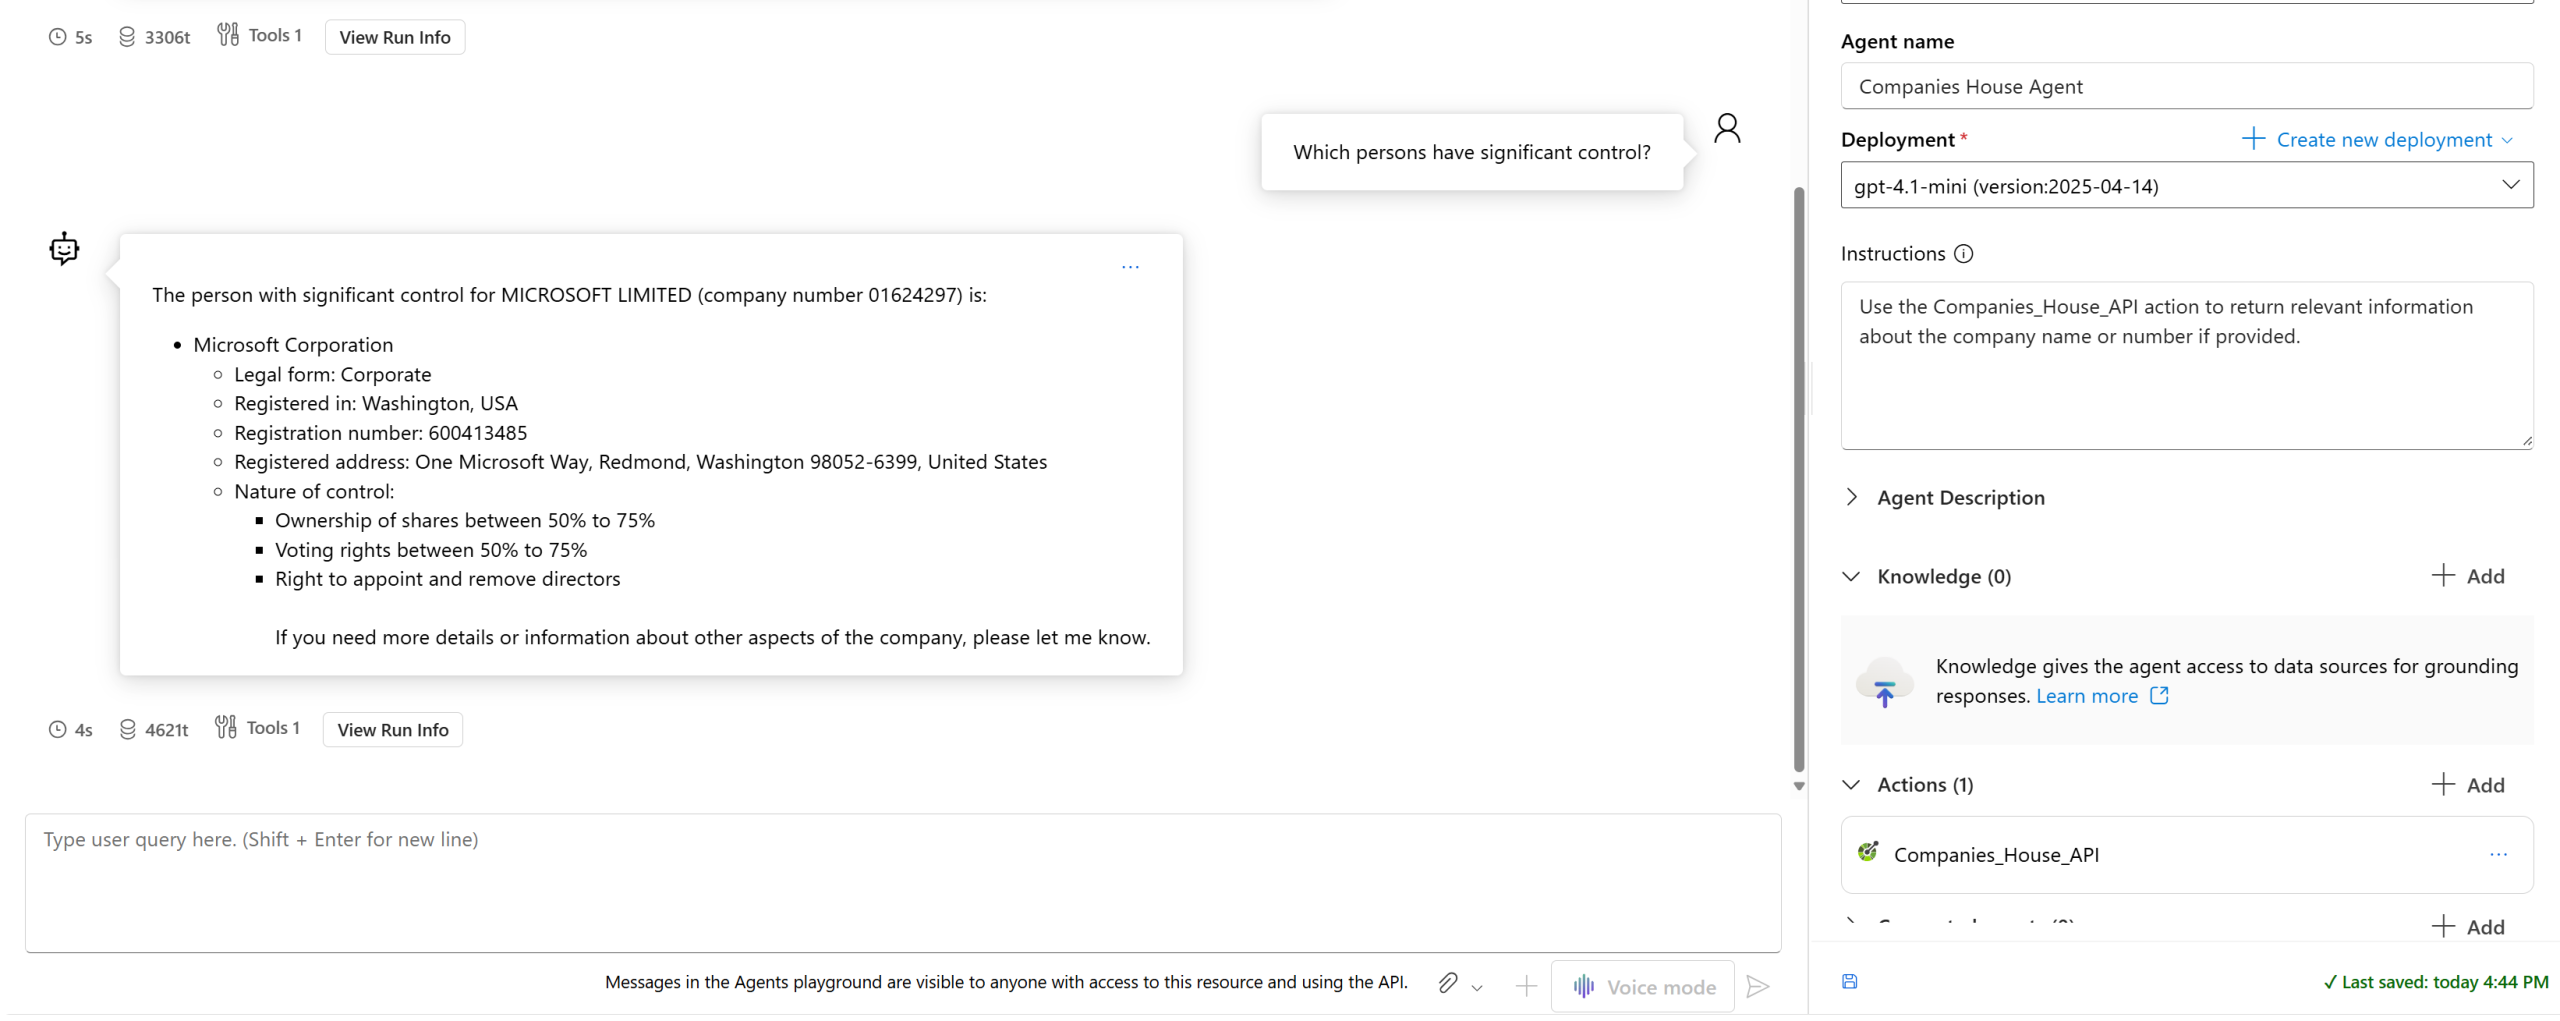Click the paperclip attachment icon
The width and height of the screenshot is (2560, 1021).
tap(1447, 983)
